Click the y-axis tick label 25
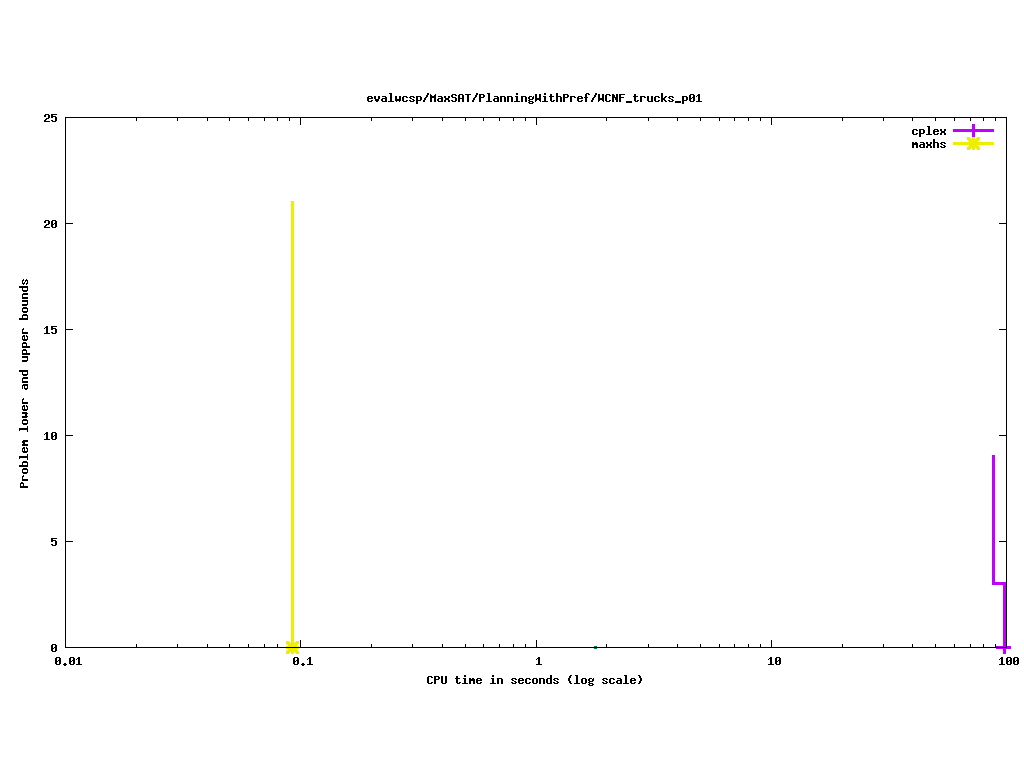This screenshot has width=1024, height=768. [x=49, y=118]
